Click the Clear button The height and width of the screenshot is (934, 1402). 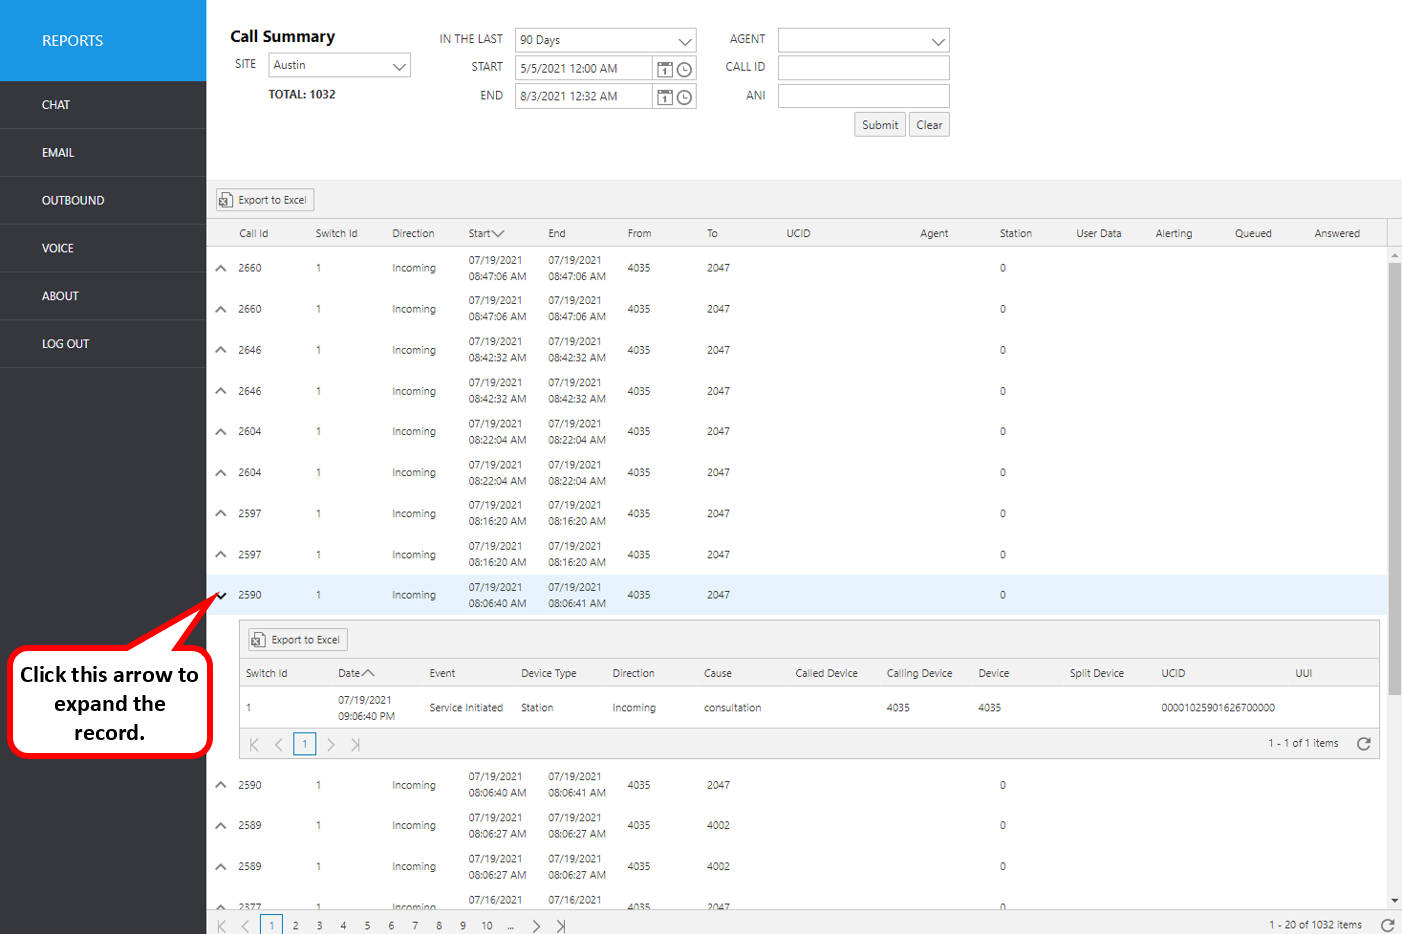pos(929,125)
